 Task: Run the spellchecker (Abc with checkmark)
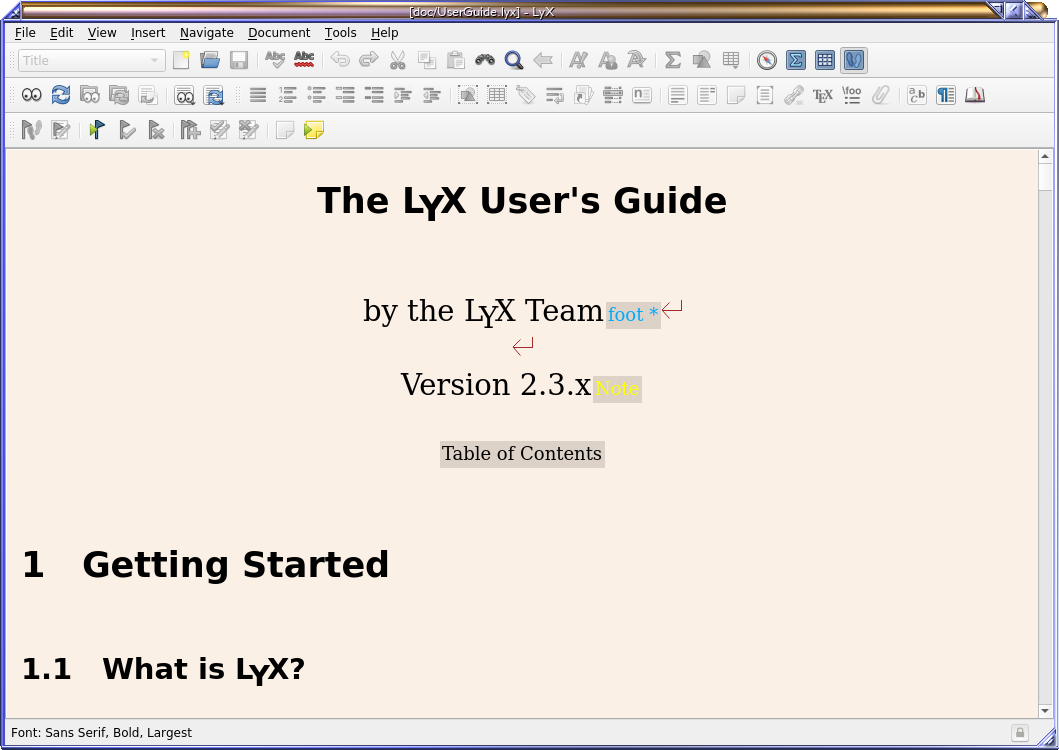pyautogui.click(x=275, y=60)
